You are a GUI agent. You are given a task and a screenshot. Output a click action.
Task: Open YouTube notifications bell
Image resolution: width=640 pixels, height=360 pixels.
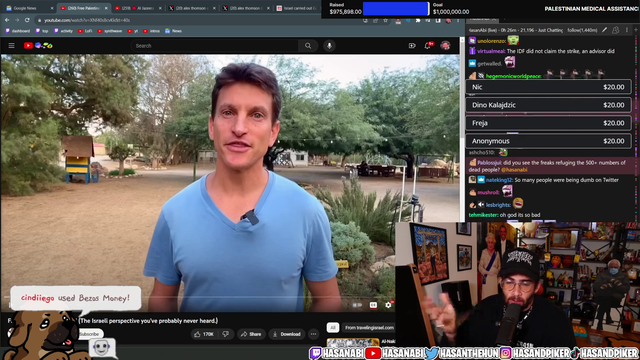(428, 46)
